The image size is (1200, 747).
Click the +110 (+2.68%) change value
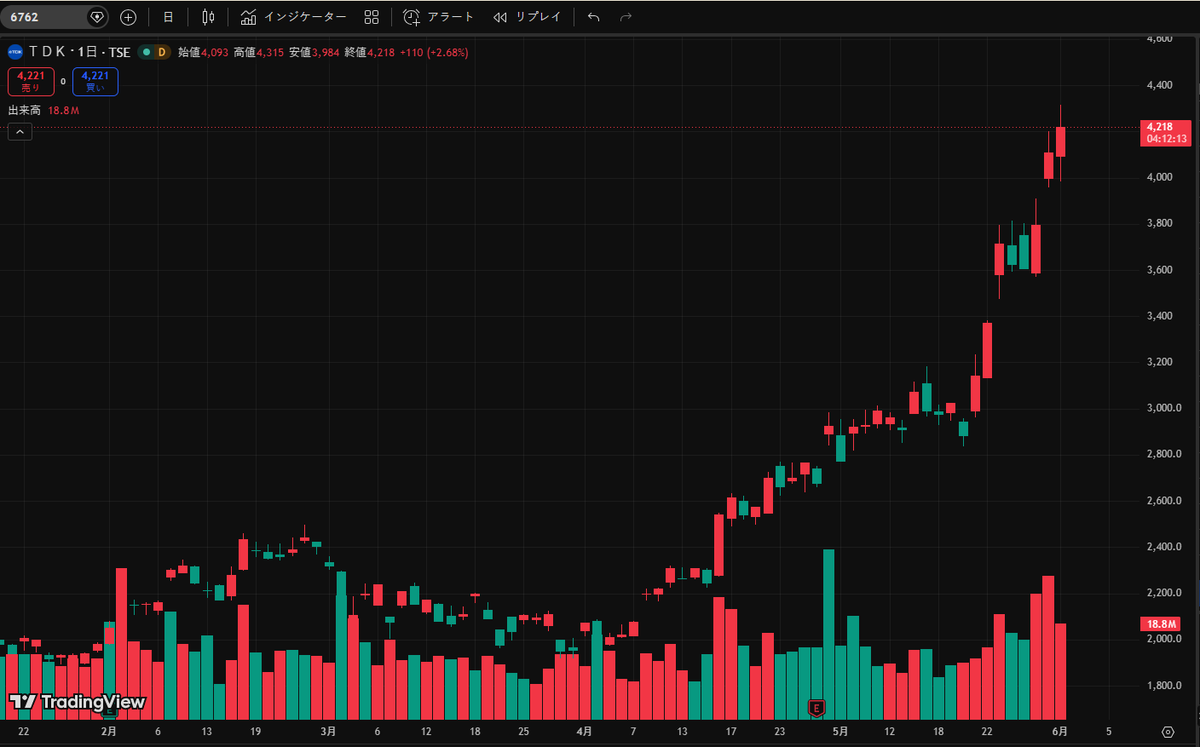(434, 52)
